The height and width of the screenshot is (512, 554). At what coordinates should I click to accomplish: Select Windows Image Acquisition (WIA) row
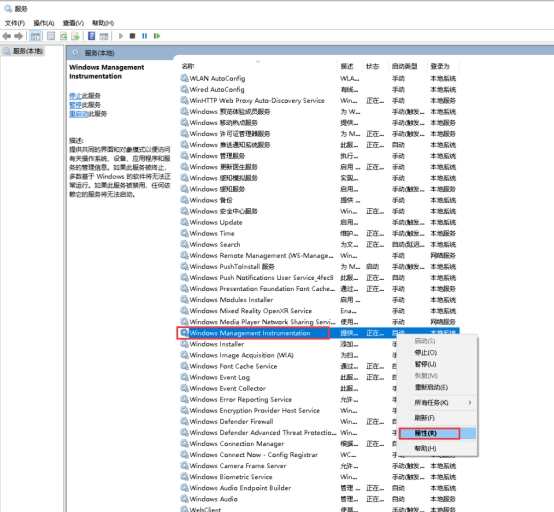[288, 355]
